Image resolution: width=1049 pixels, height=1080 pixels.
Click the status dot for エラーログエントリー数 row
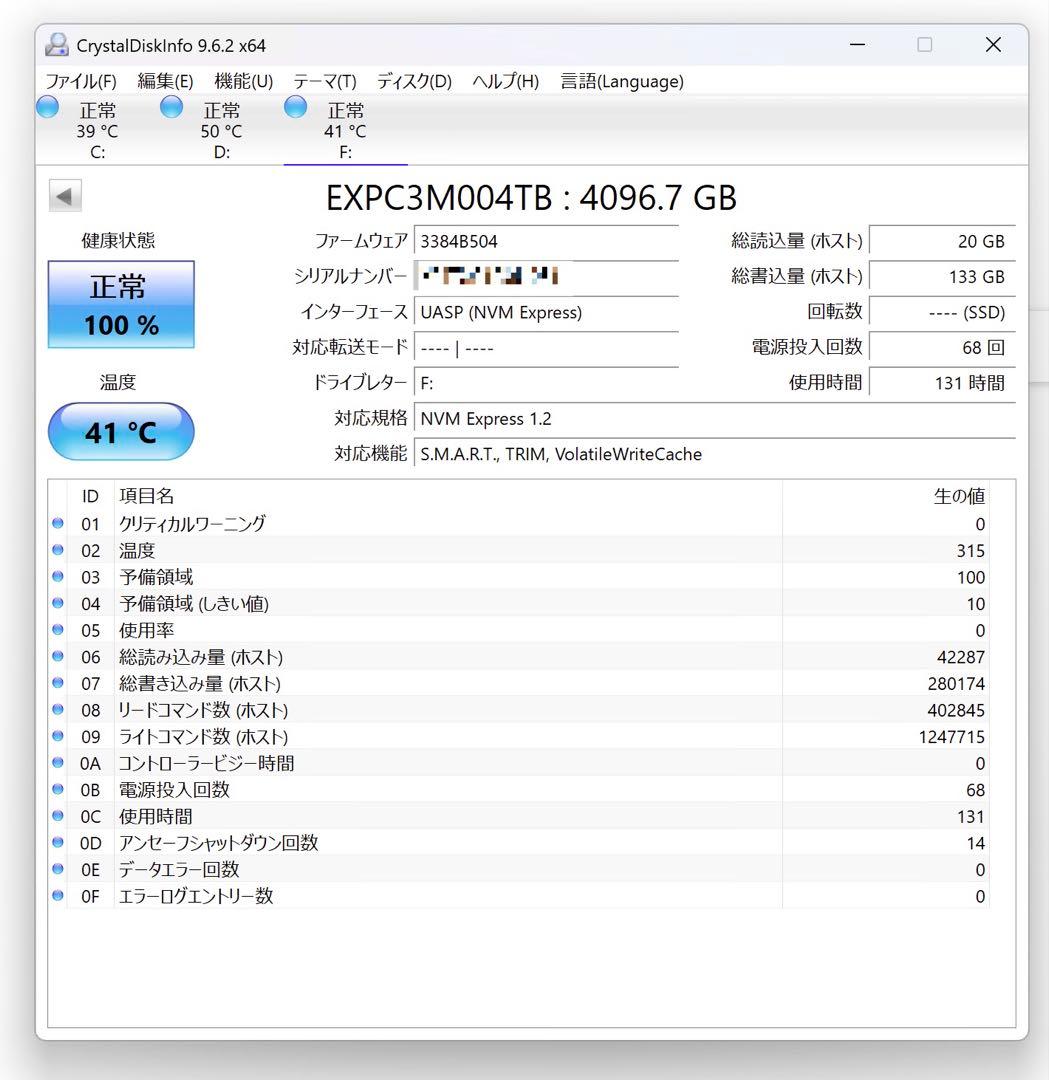pos(57,896)
